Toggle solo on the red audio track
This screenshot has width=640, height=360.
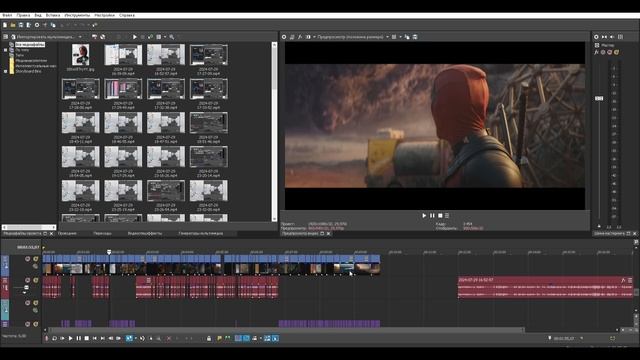pos(36,280)
